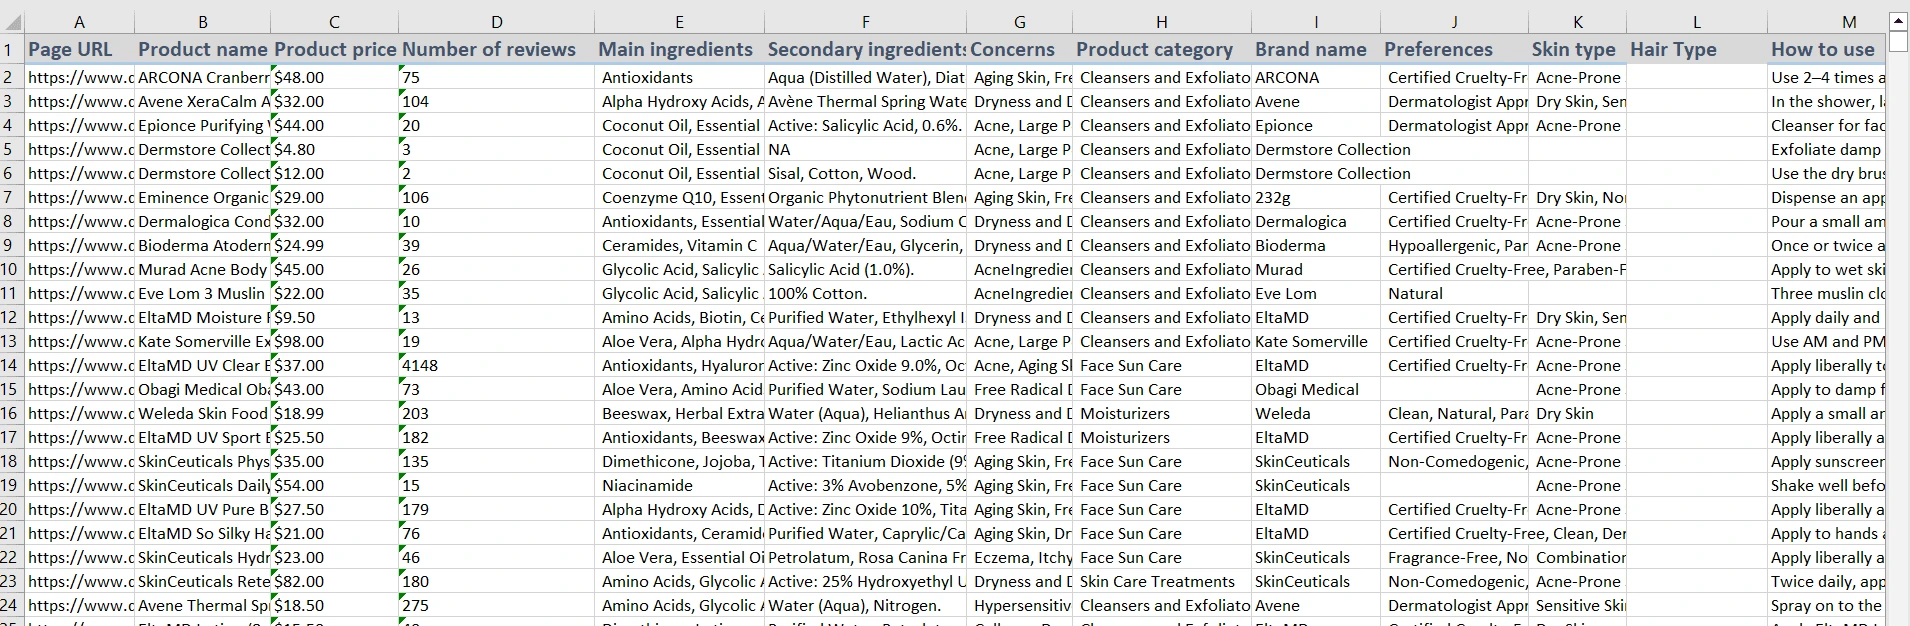1910x626 pixels.
Task: Select the 'Organic Phytonutrient' ingredients cell
Action: [x=865, y=197]
